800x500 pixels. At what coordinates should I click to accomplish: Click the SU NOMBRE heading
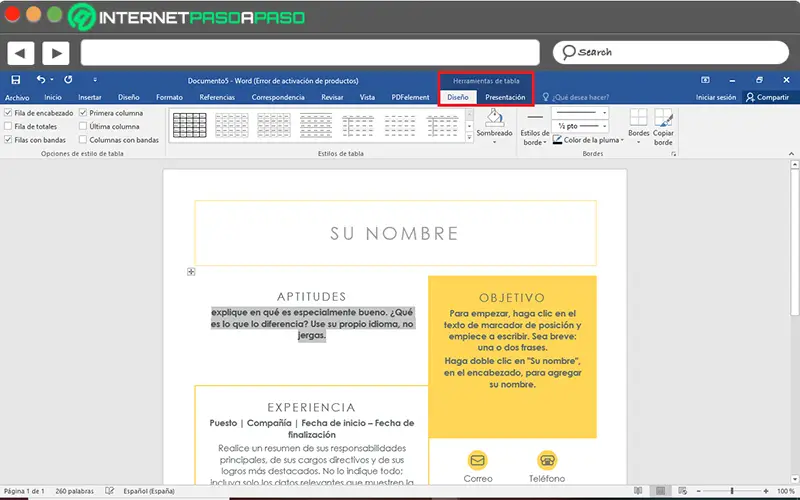point(395,234)
